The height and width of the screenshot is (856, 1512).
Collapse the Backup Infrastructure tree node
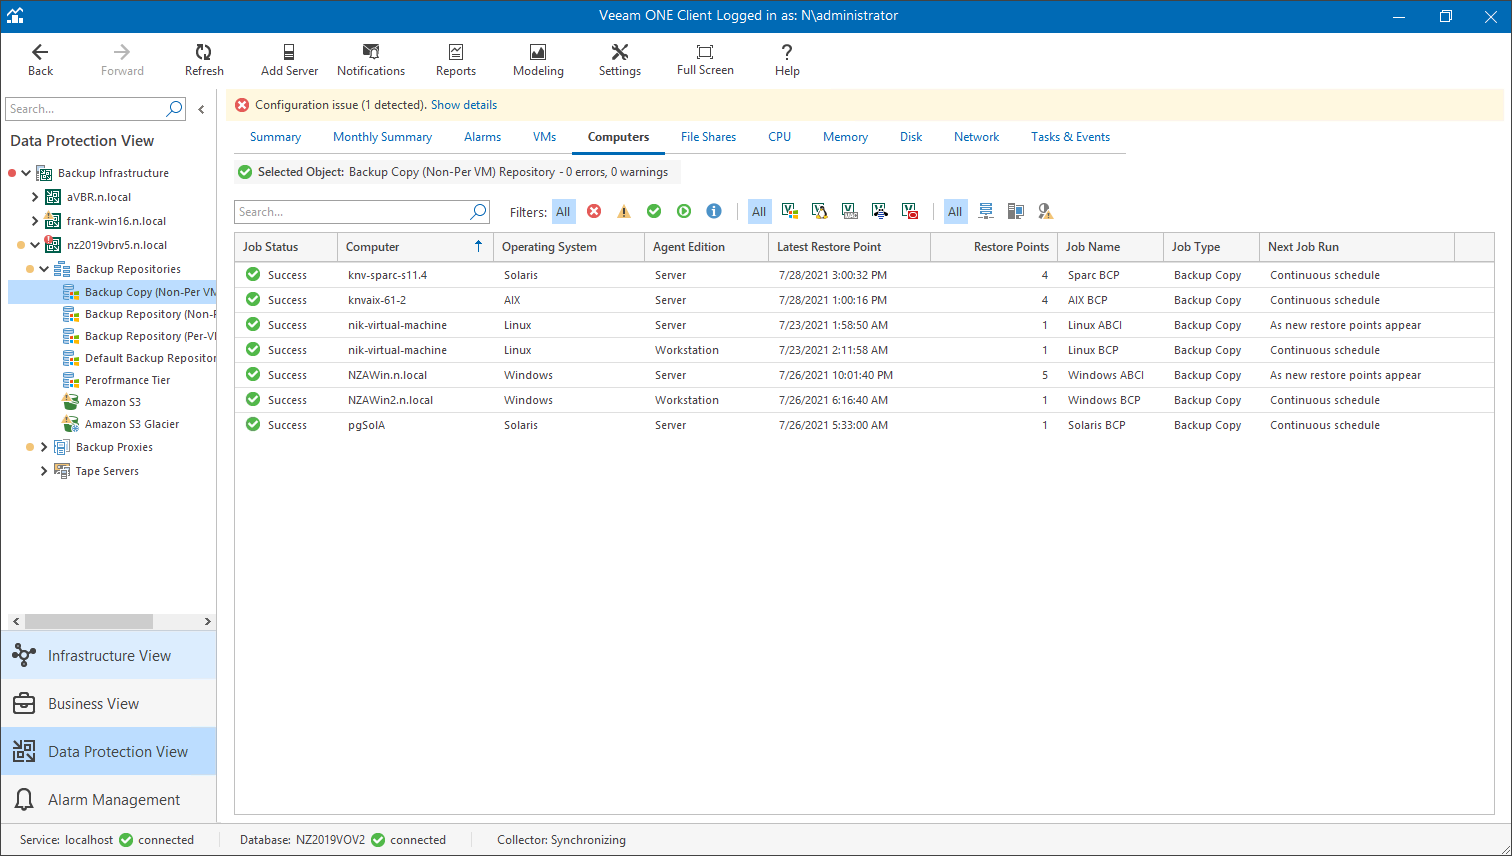click(x=26, y=173)
